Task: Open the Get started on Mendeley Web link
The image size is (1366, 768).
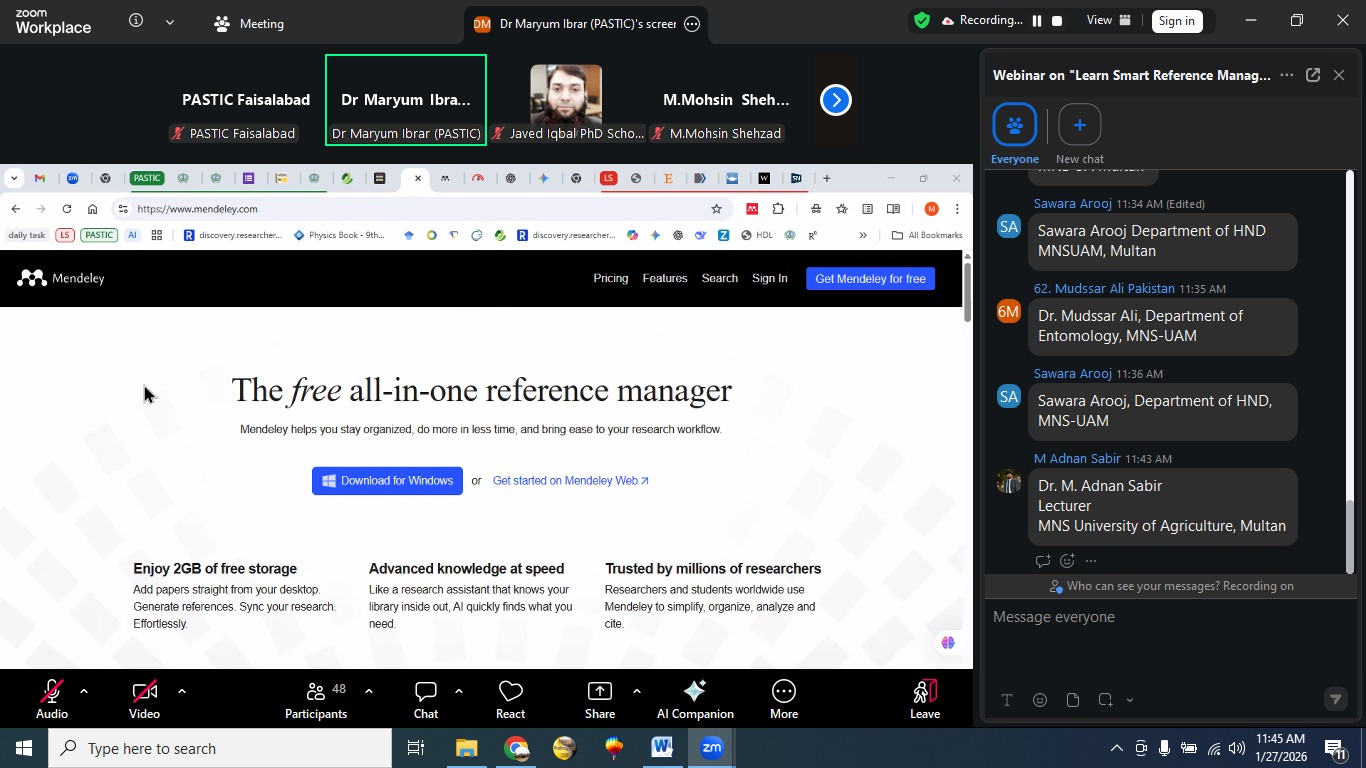Action: [570, 481]
